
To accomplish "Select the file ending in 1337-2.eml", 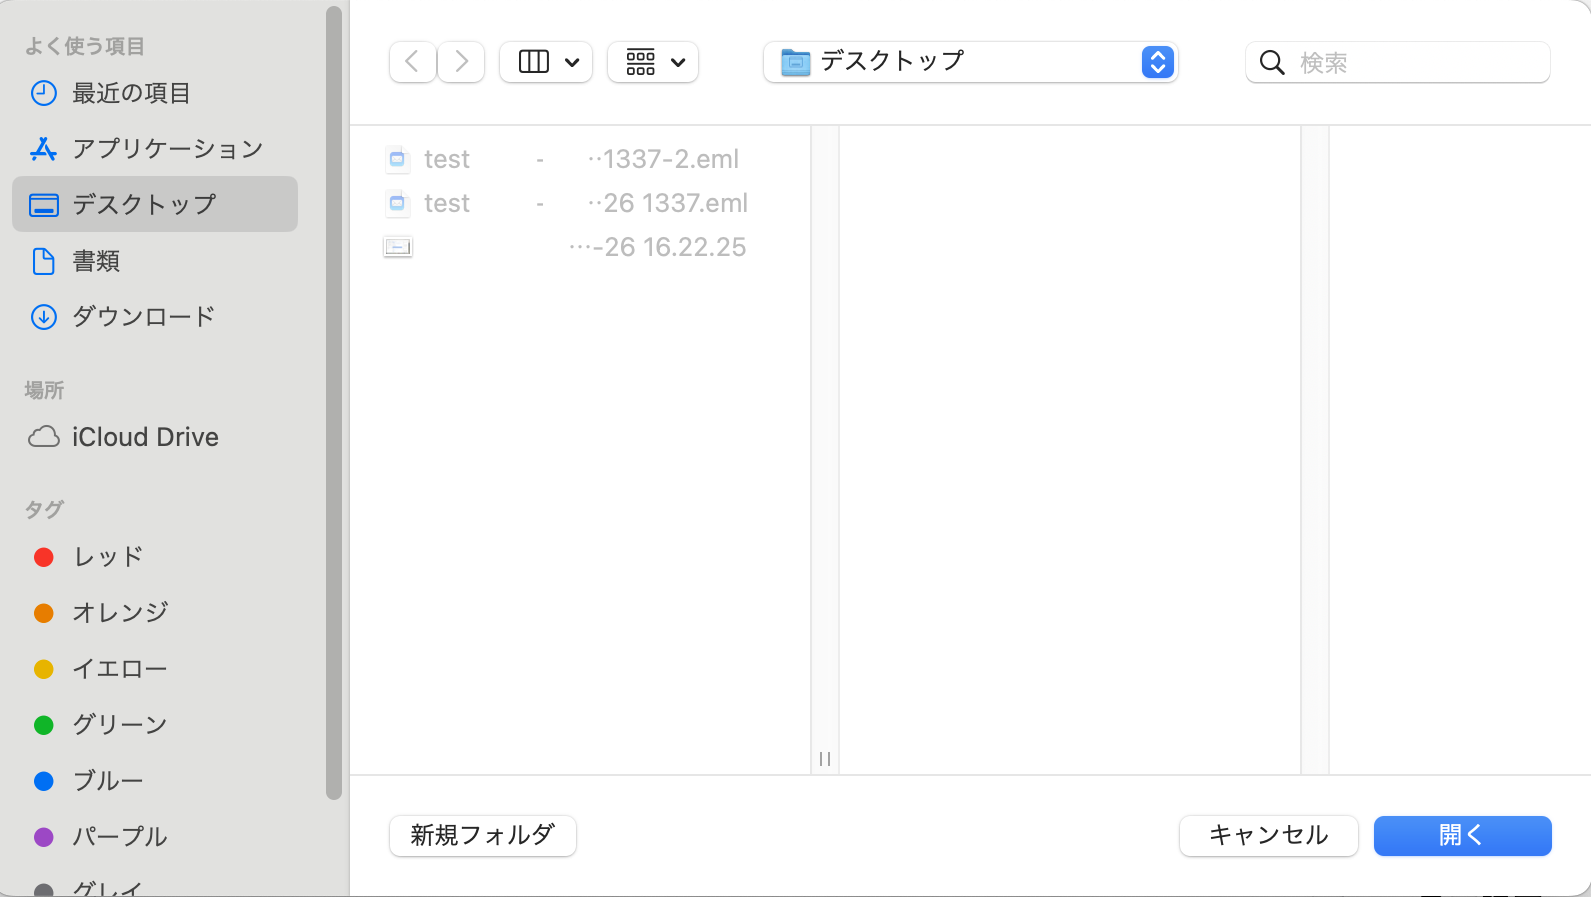I will point(580,159).
